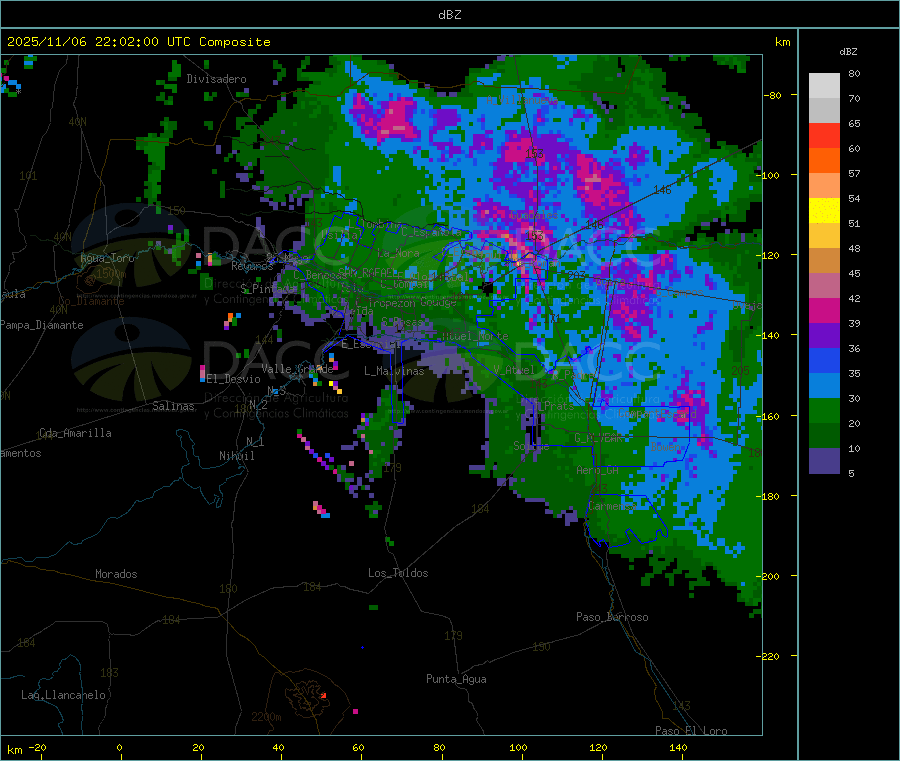900x761 pixels.
Task: Click the -200 km right axis tick label
Action: pos(770,576)
